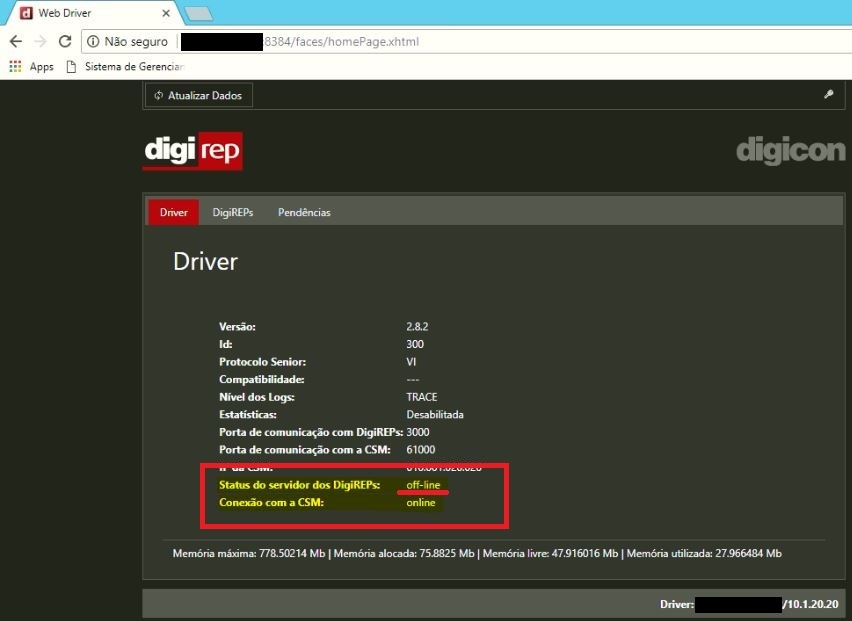Click the key icon in the page toolbar
Viewport: 852px width, 621px height.
[828, 95]
